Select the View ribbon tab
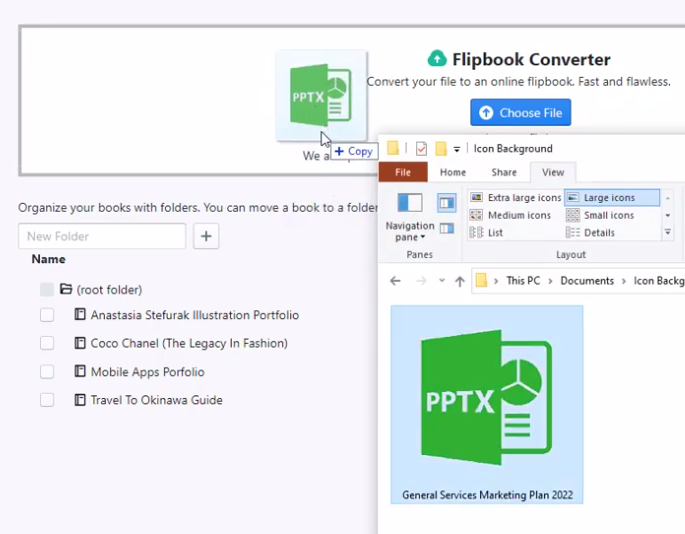This screenshot has width=685, height=534. tap(553, 172)
